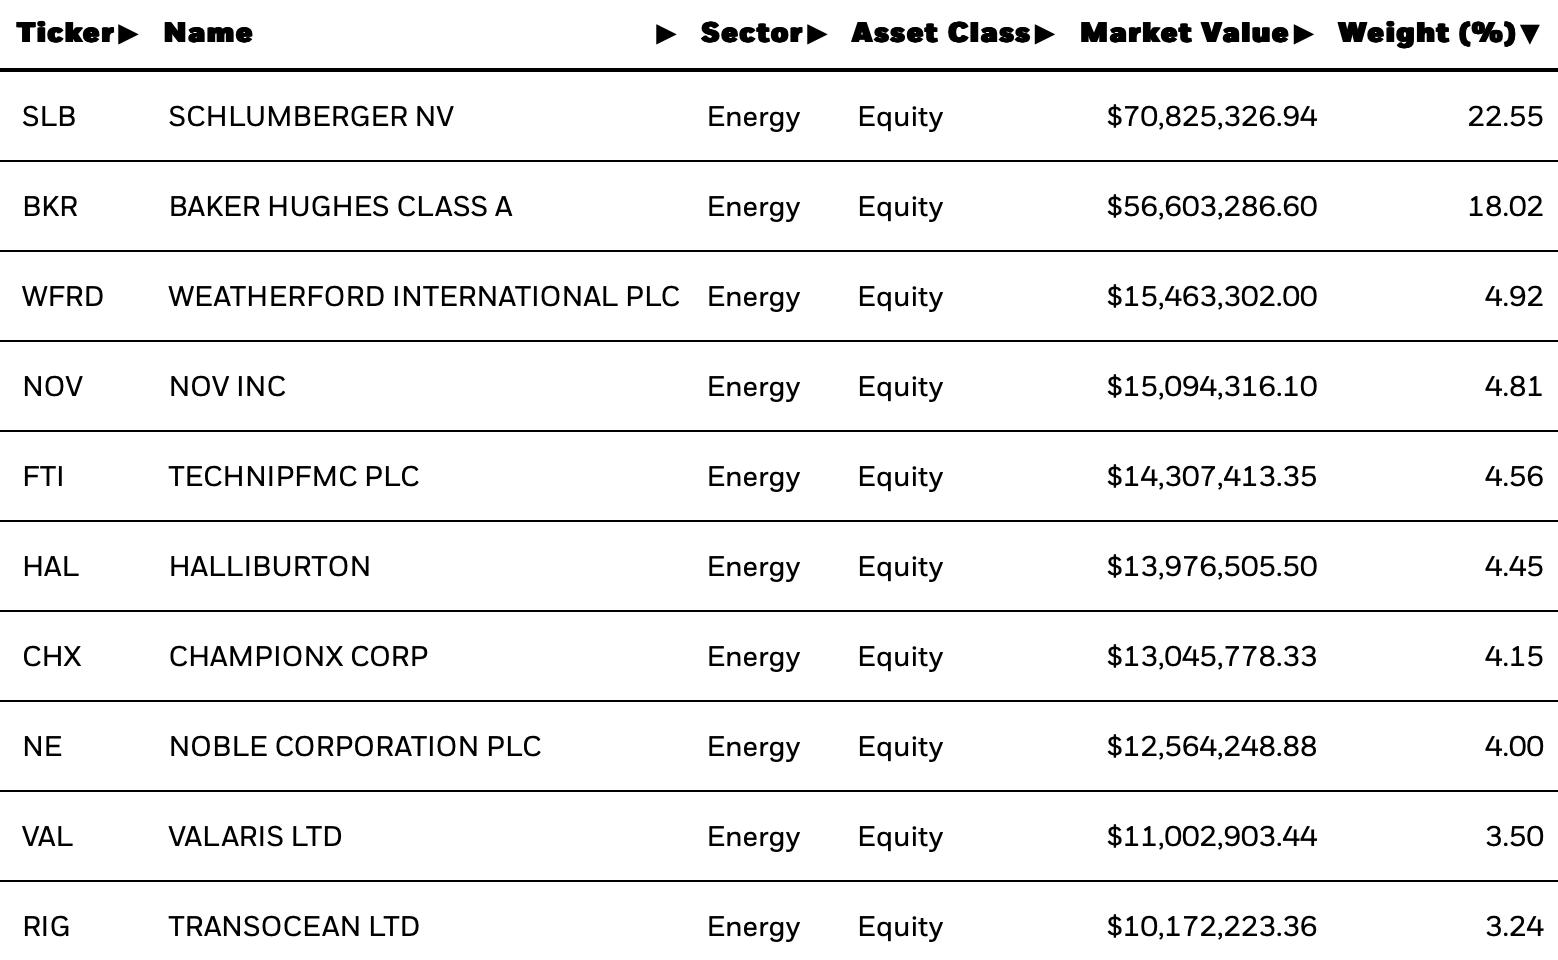Screen dimensions: 1558x960
Task: Sort by Market Value arrow
Action: coord(1303,34)
